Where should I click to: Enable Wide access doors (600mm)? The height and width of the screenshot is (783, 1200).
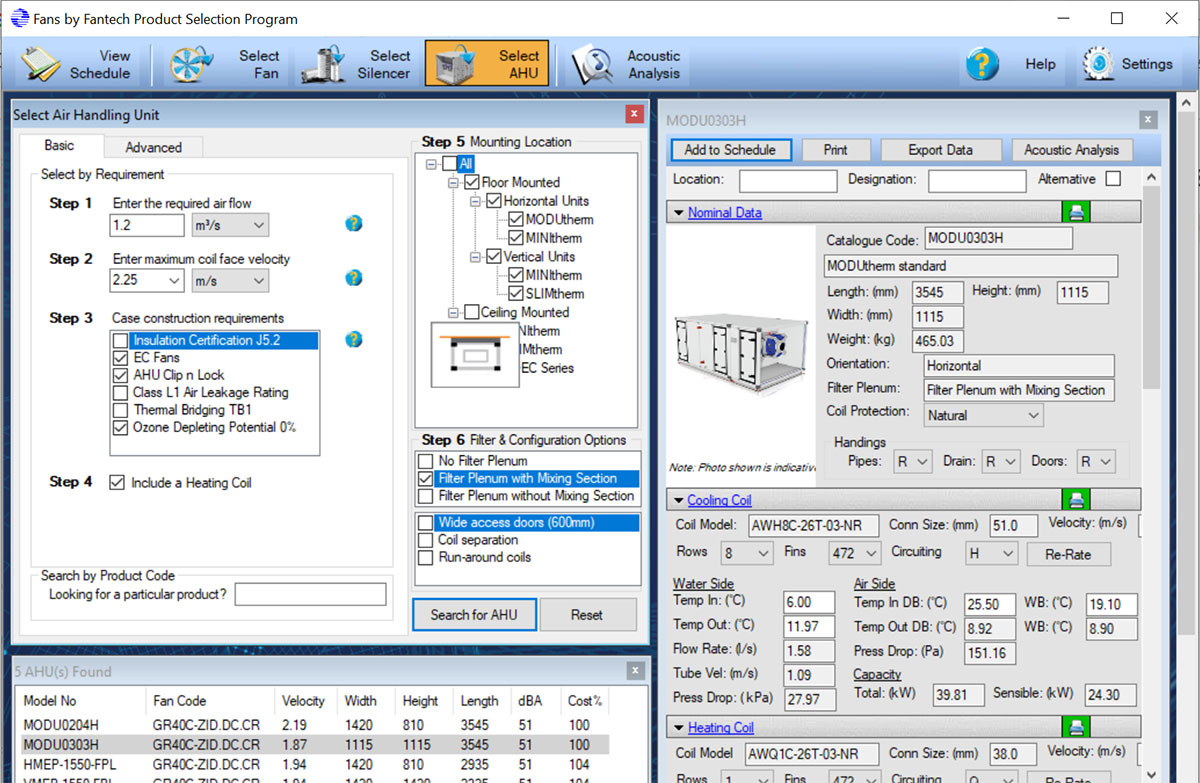426,522
